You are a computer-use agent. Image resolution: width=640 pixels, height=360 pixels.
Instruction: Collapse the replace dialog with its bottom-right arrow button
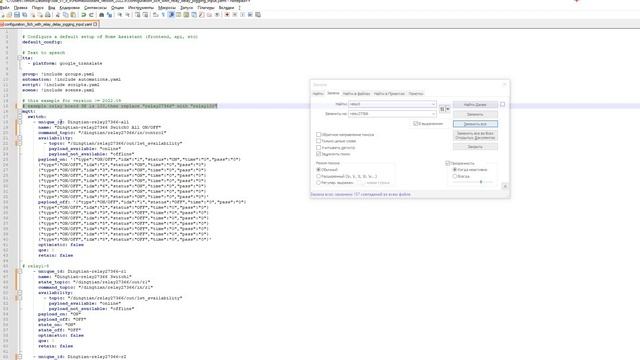pyautogui.click(x=504, y=186)
